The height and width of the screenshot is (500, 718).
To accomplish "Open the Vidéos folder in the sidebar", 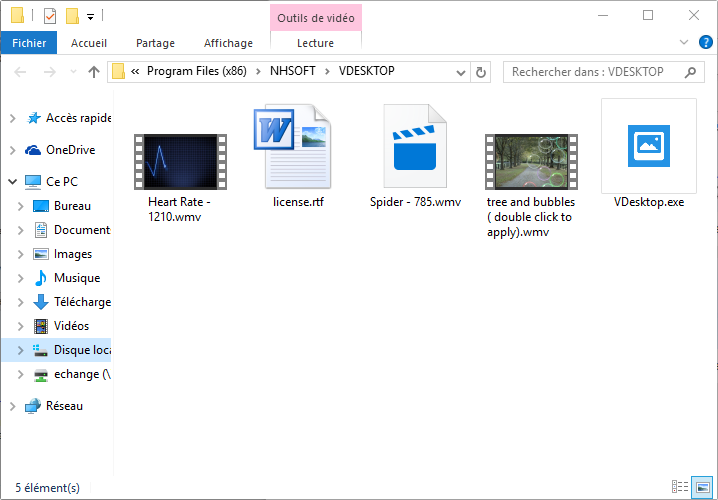I will [71, 326].
